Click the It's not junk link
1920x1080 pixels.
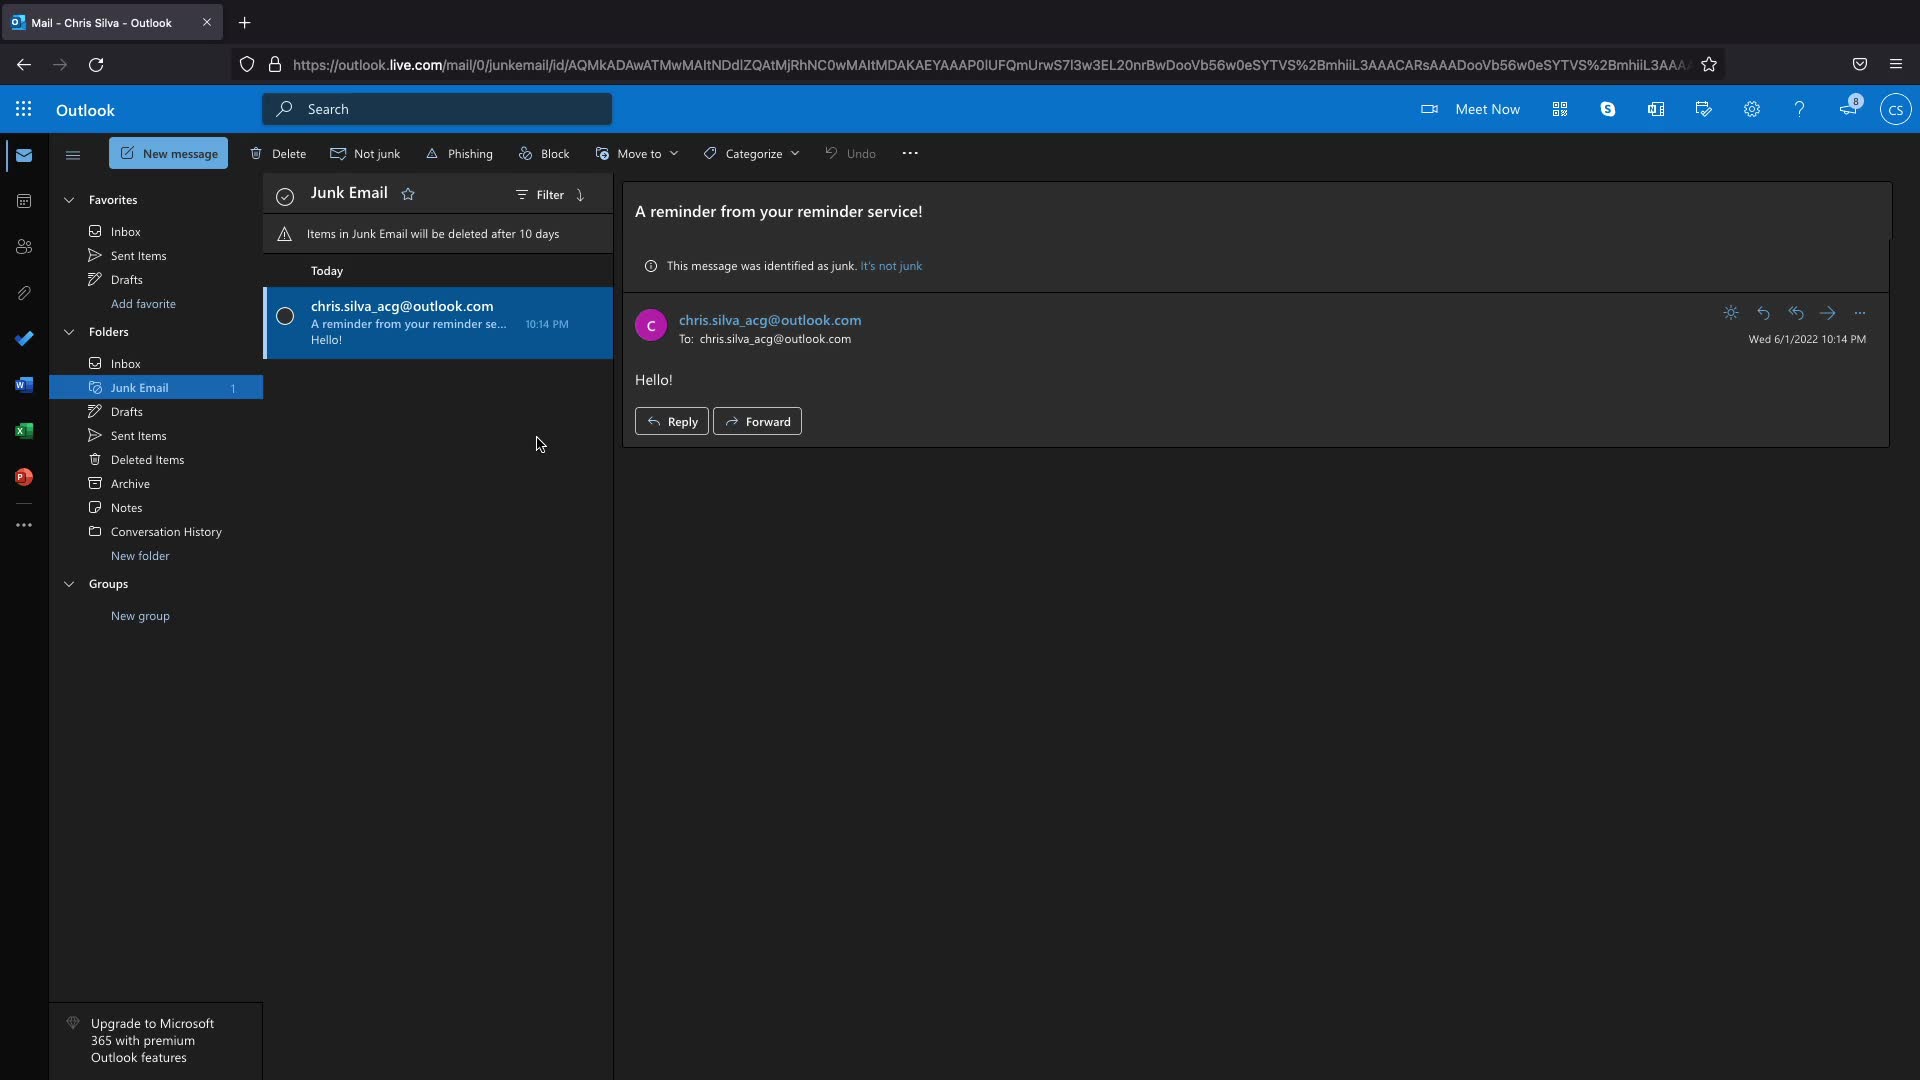coord(891,266)
